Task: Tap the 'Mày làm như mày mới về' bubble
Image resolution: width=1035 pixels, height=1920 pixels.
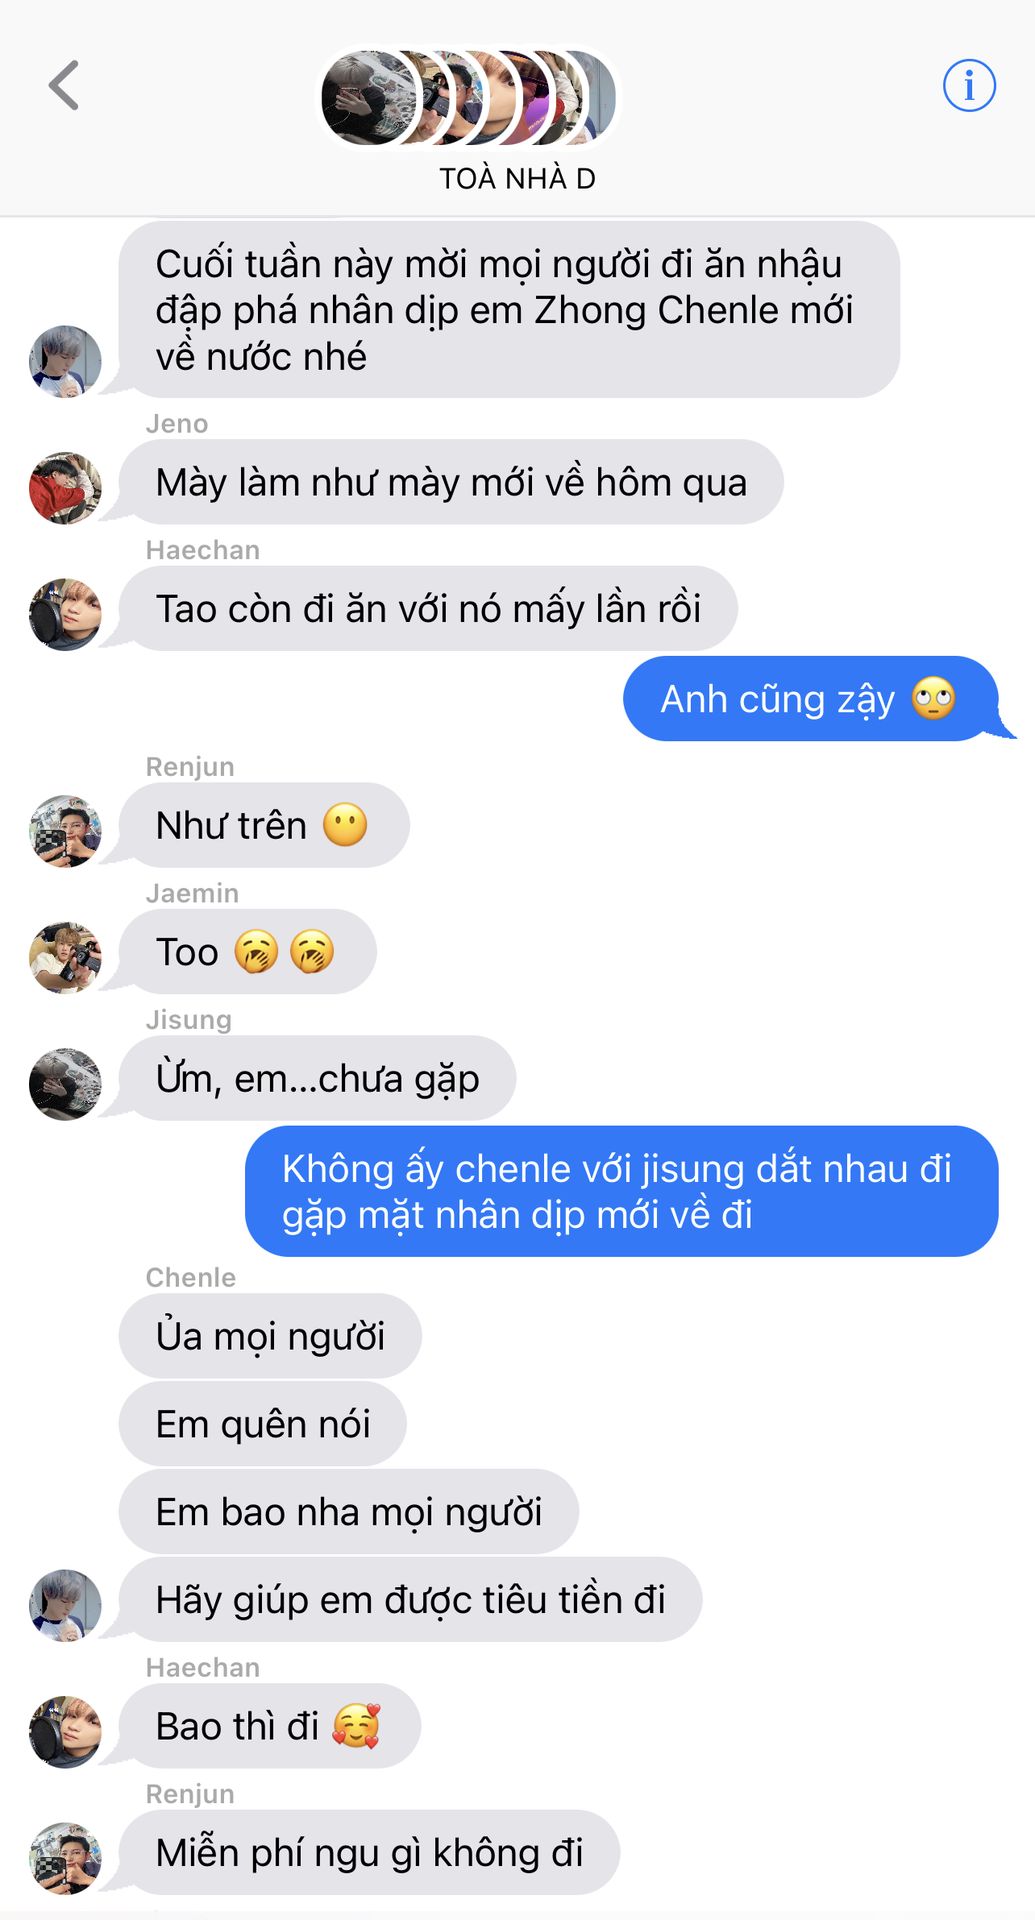Action: [451, 482]
